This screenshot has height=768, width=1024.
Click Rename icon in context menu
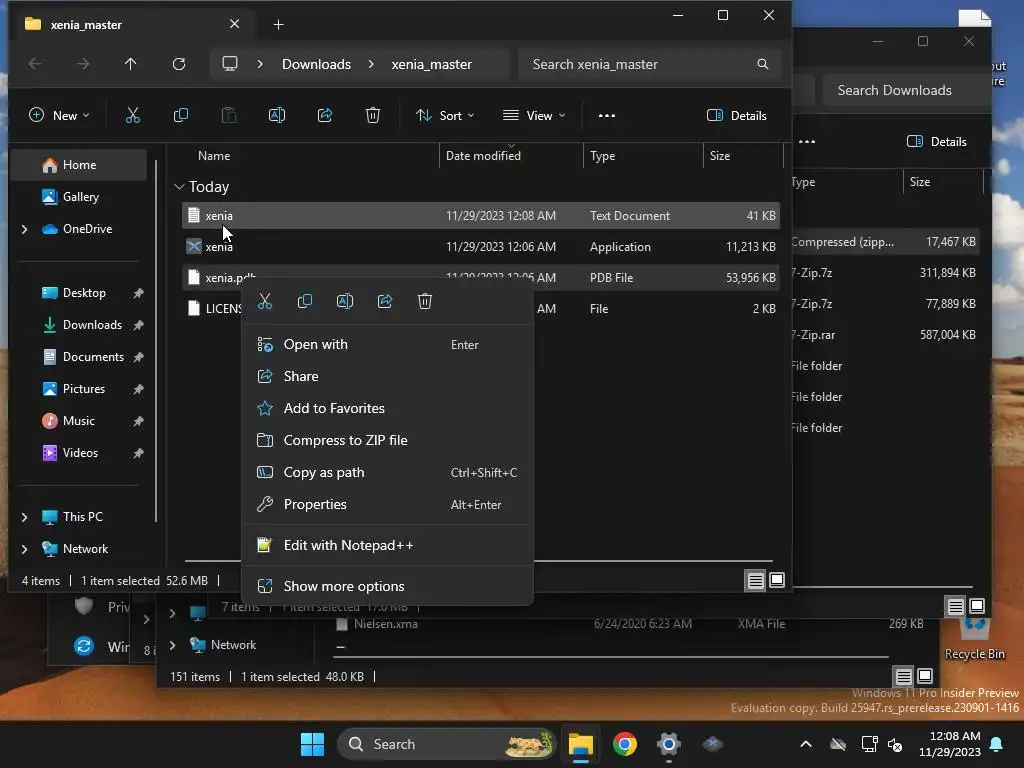point(345,301)
